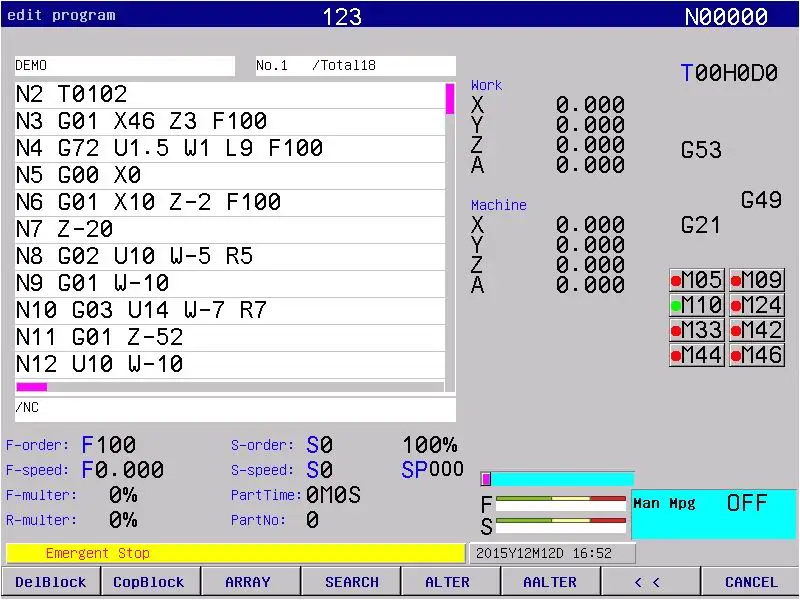Toggle the M24 indicator button
The height and width of the screenshot is (600, 800).
(757, 305)
